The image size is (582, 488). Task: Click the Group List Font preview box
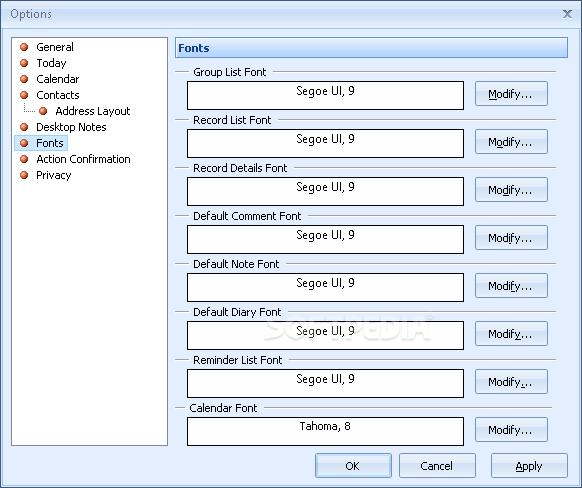(x=325, y=95)
